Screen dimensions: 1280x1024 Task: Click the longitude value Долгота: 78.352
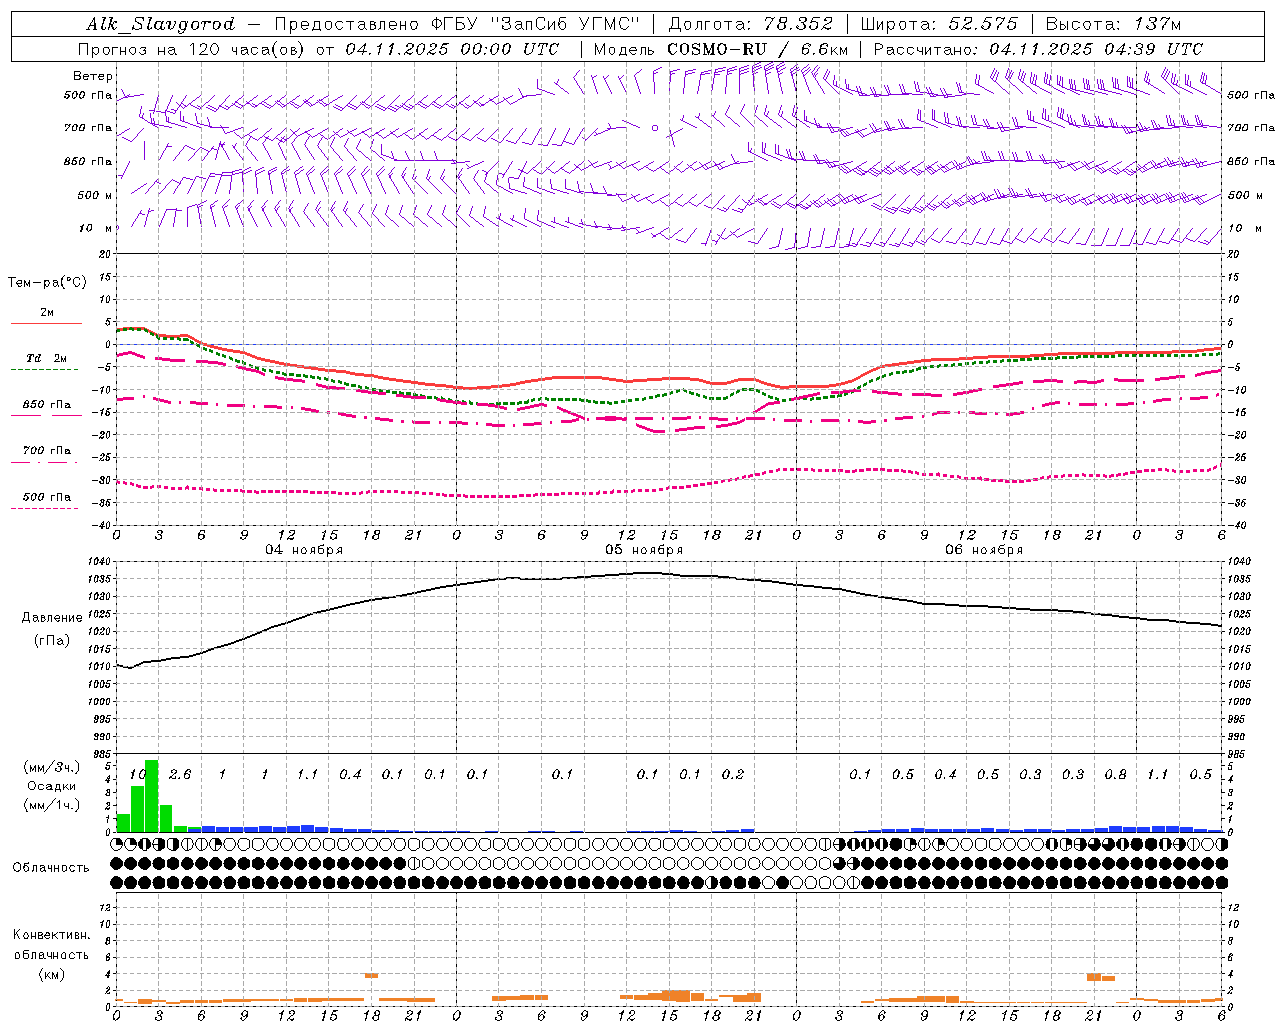750,24
